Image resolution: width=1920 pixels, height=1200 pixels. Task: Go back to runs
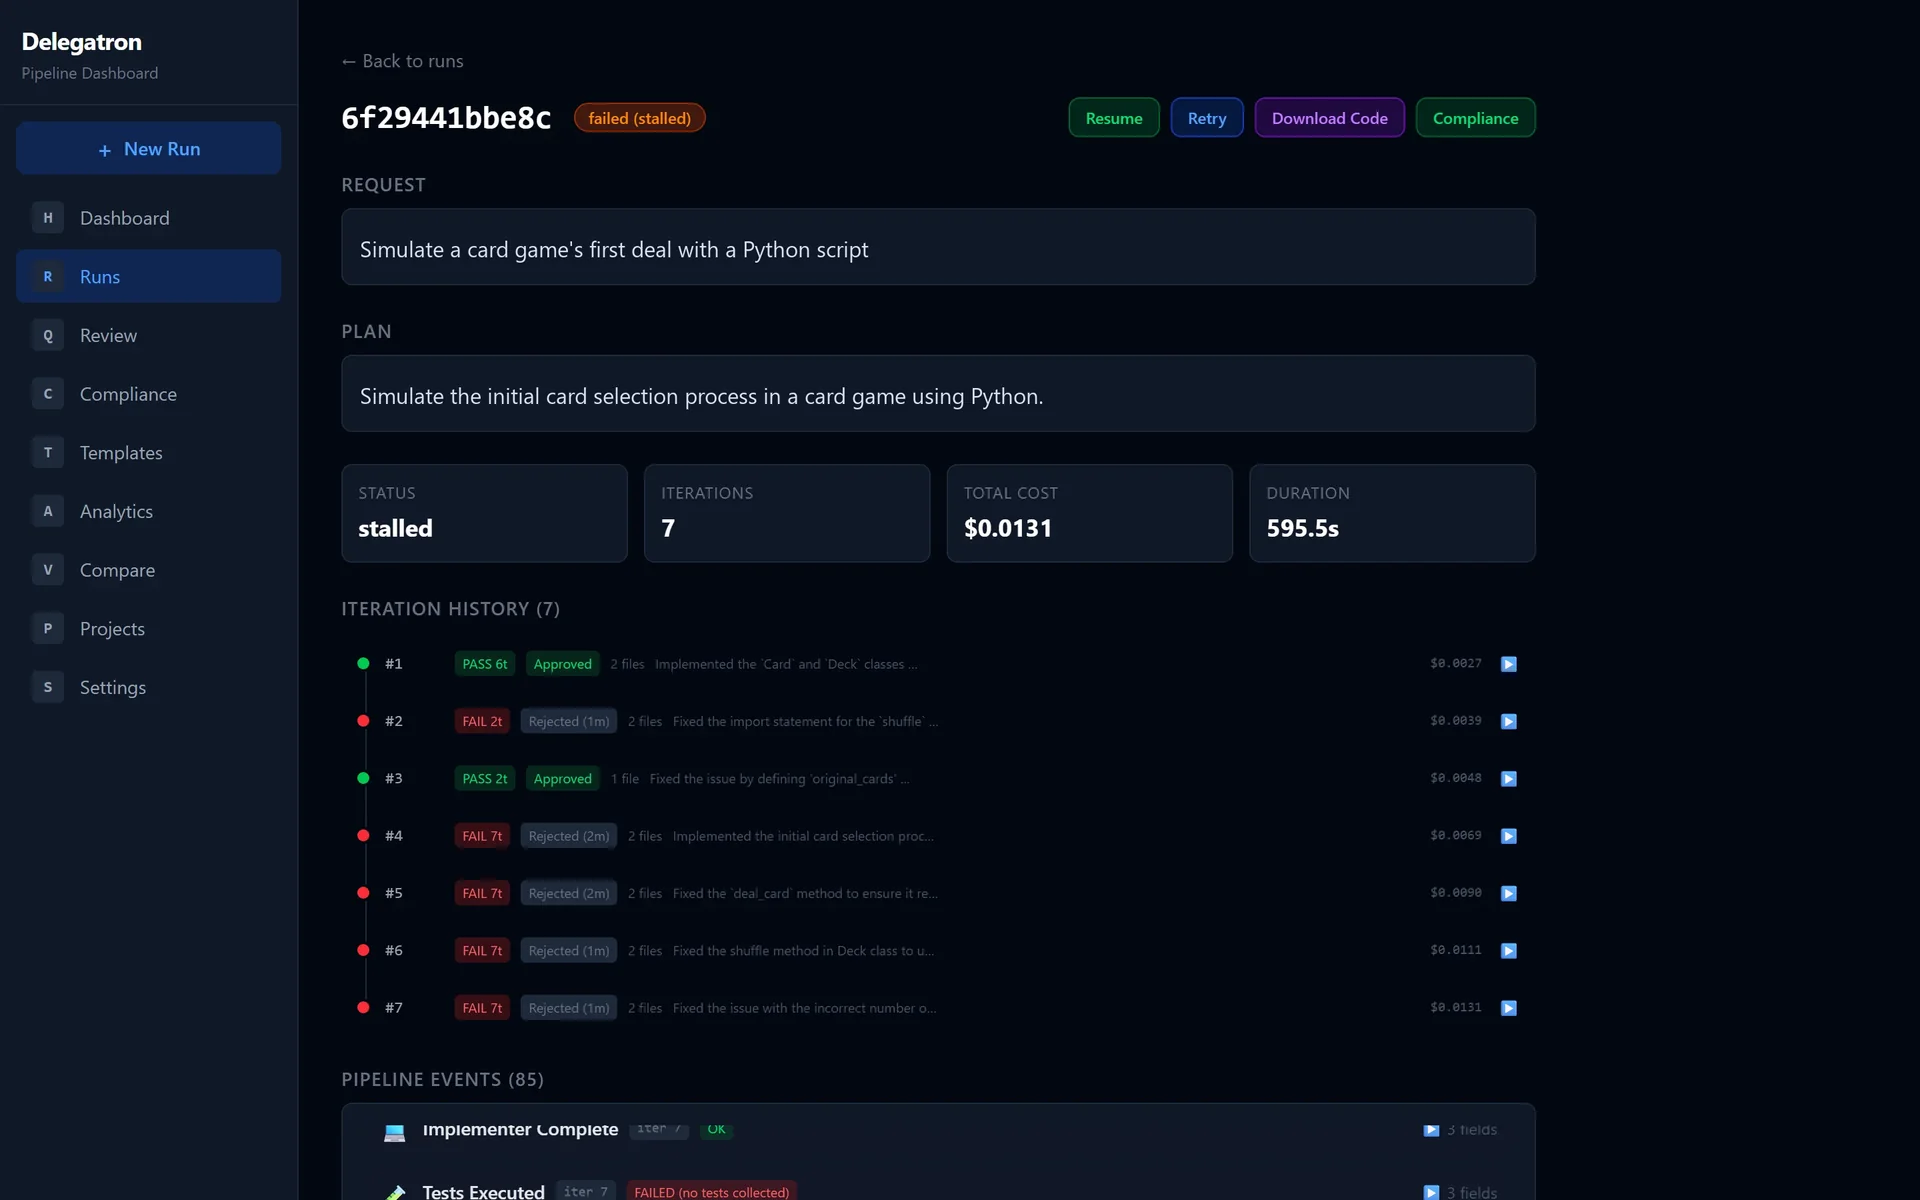[402, 61]
